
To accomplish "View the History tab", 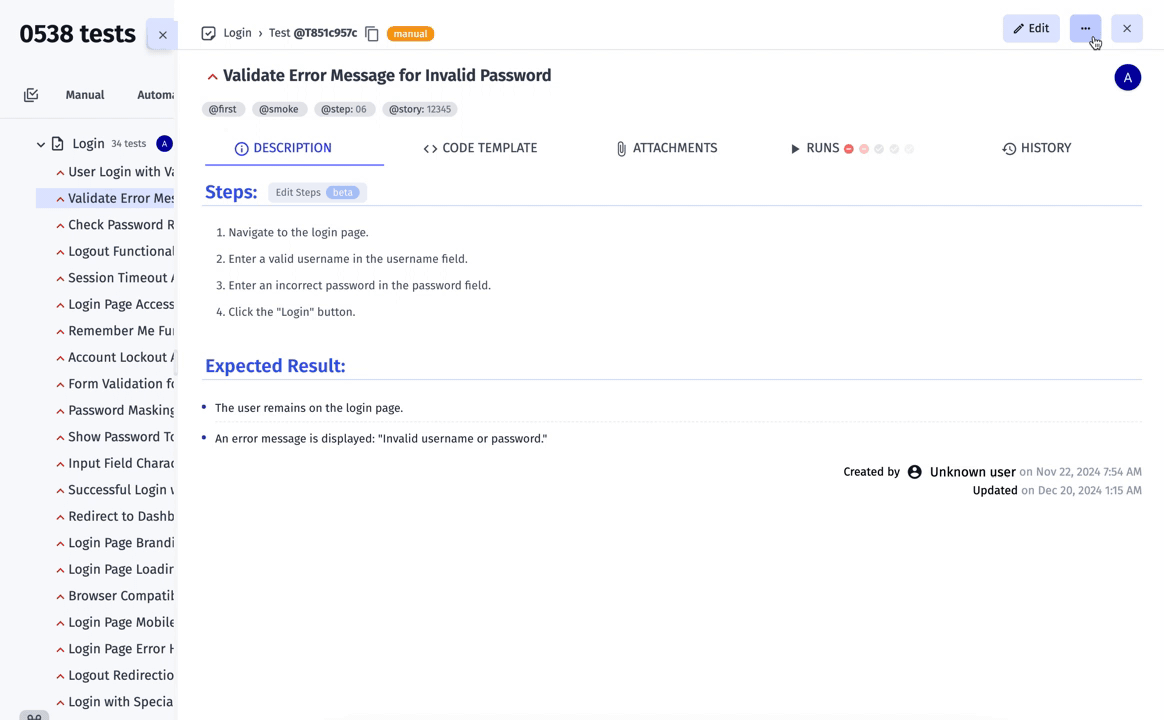I will pos(1036,148).
